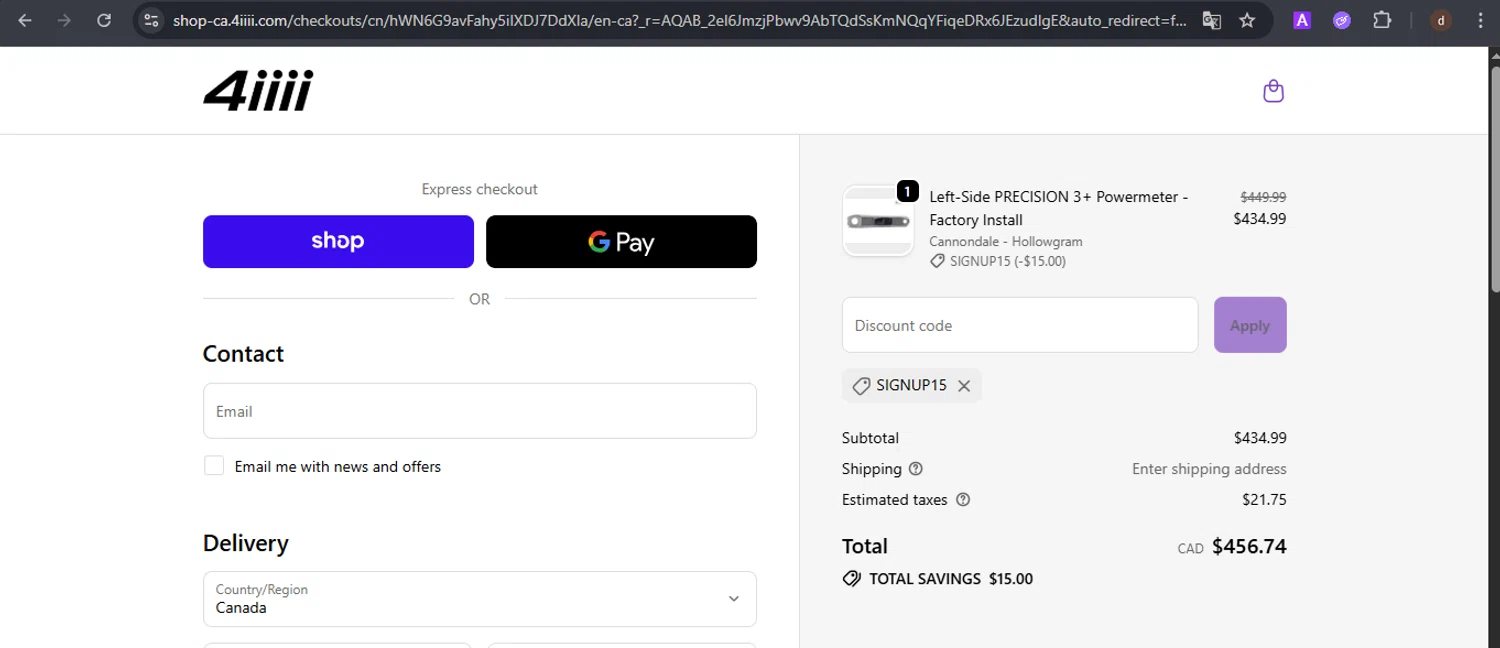This screenshot has width=1500, height=648.
Task: Click the SIGNUP15 discount tag chip
Action: tap(912, 386)
